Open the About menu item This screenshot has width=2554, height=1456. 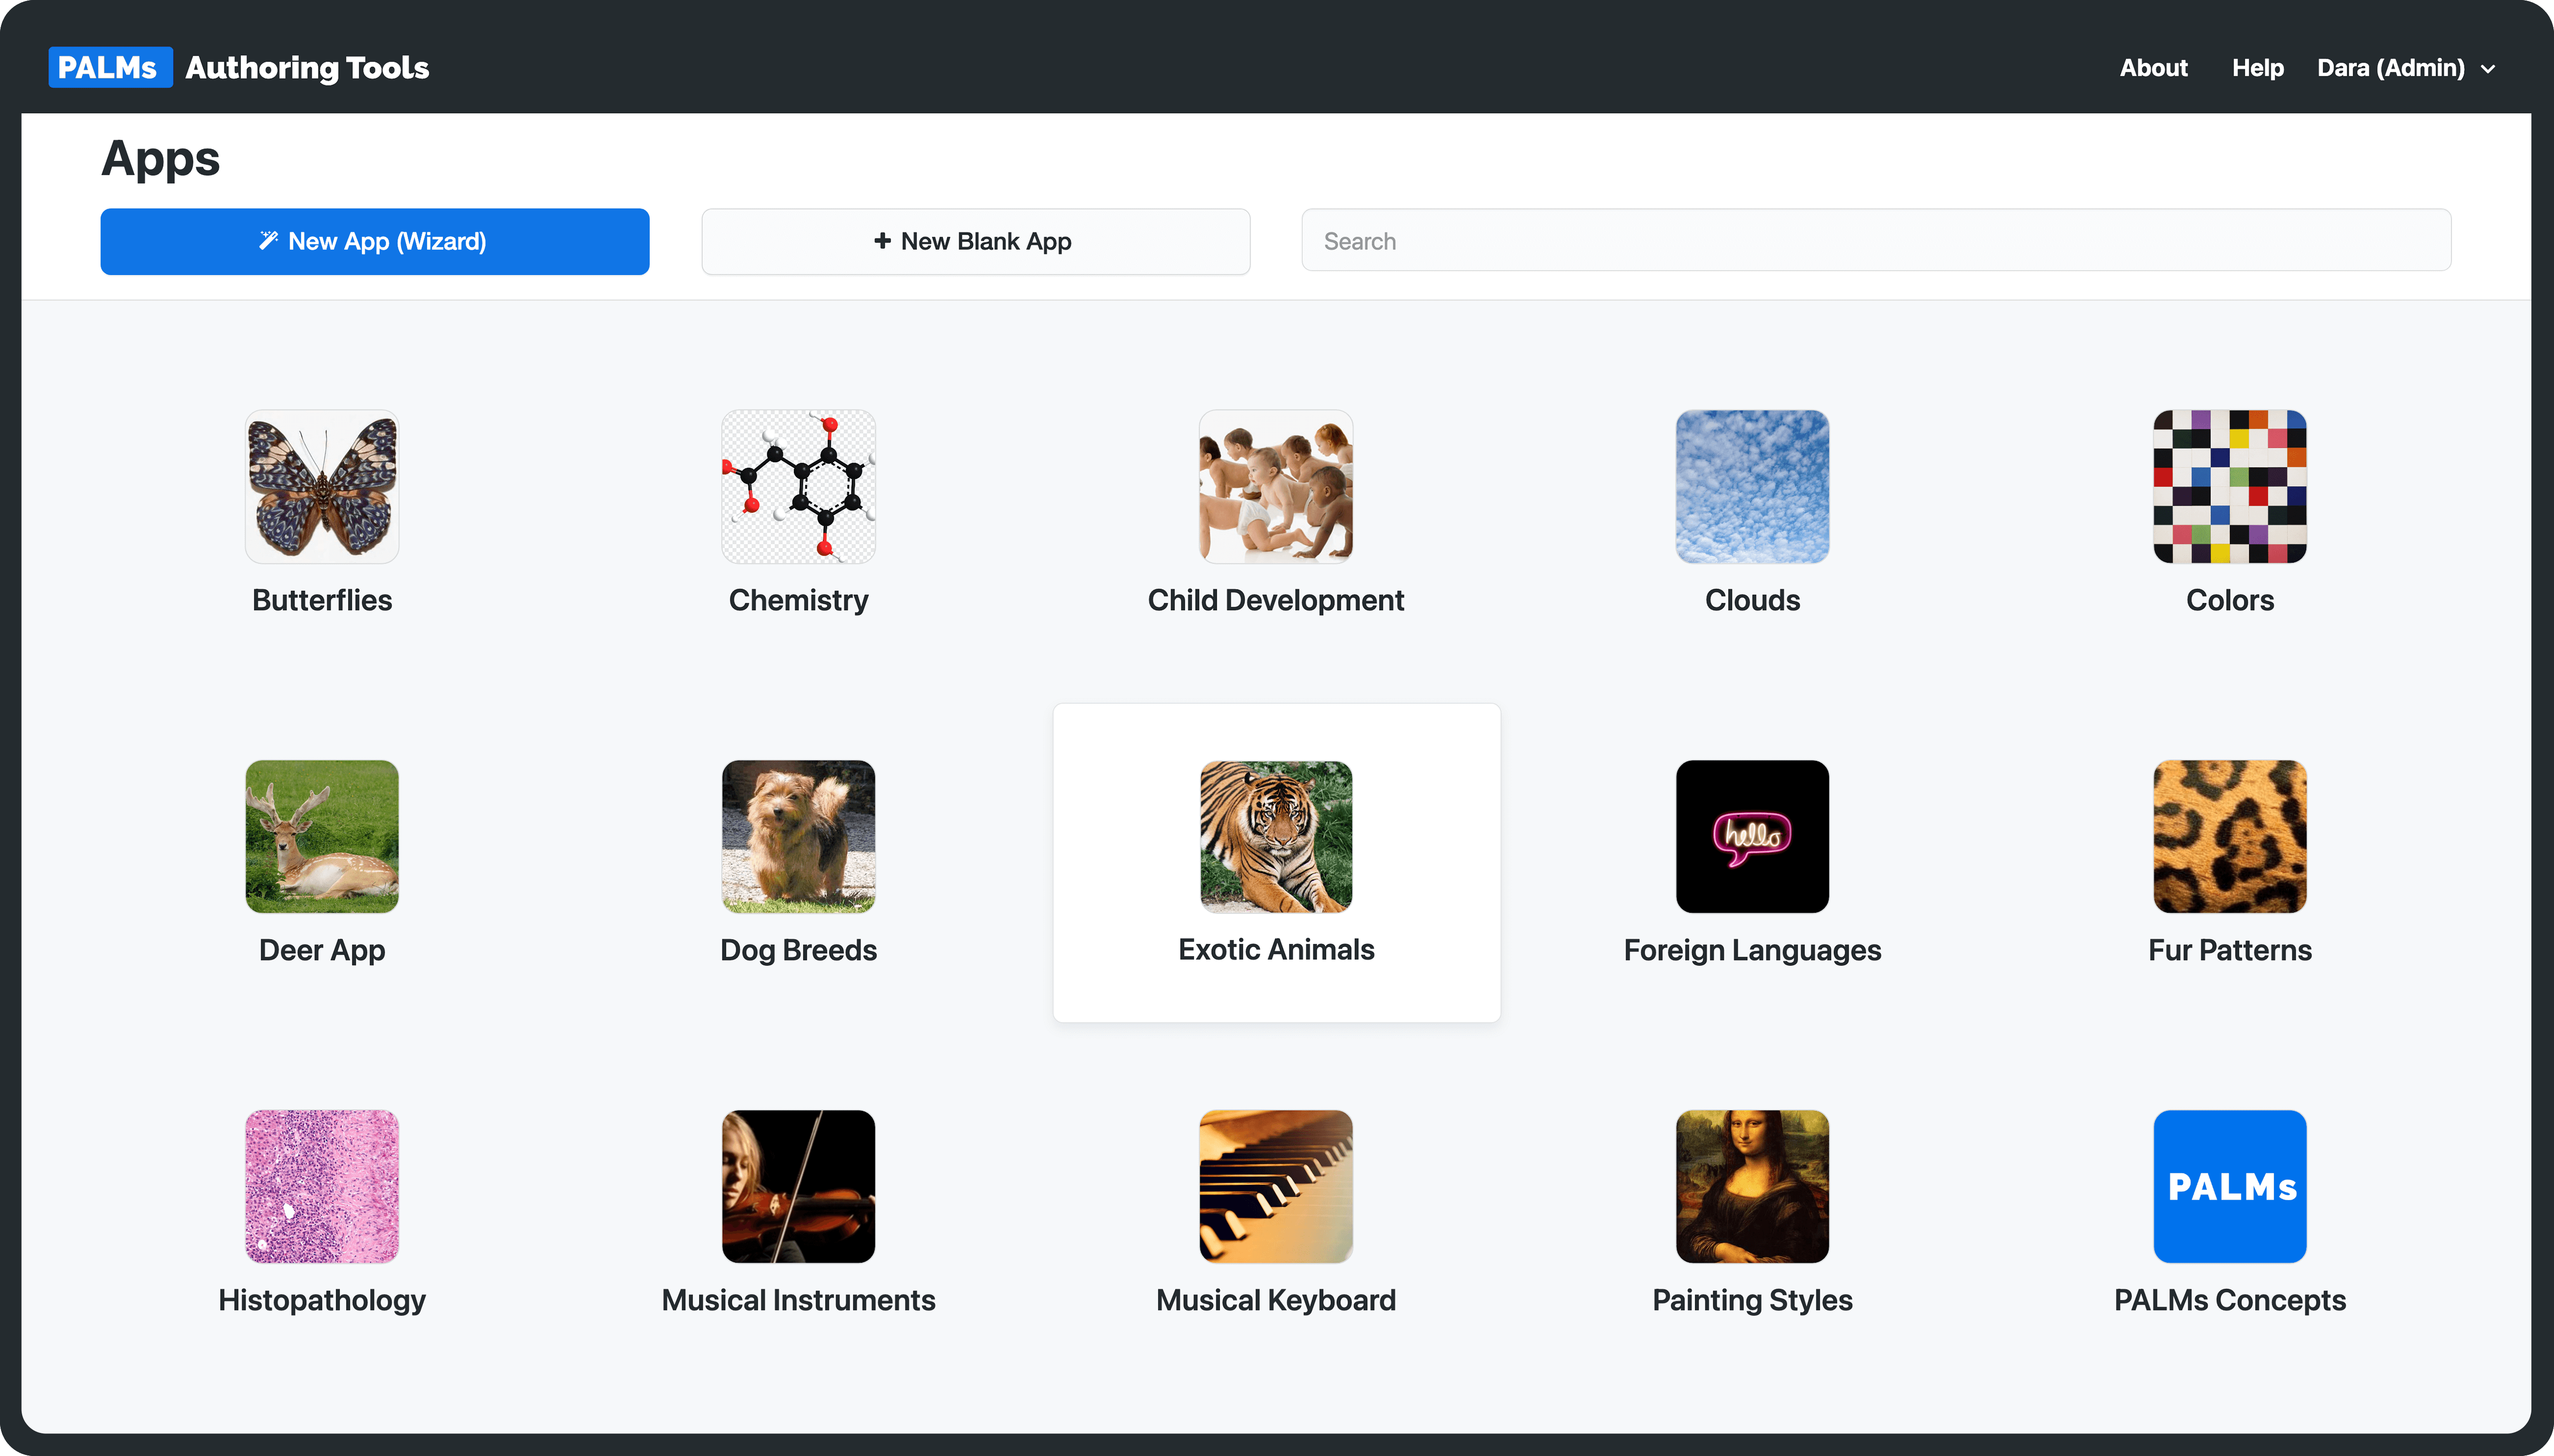(2153, 68)
